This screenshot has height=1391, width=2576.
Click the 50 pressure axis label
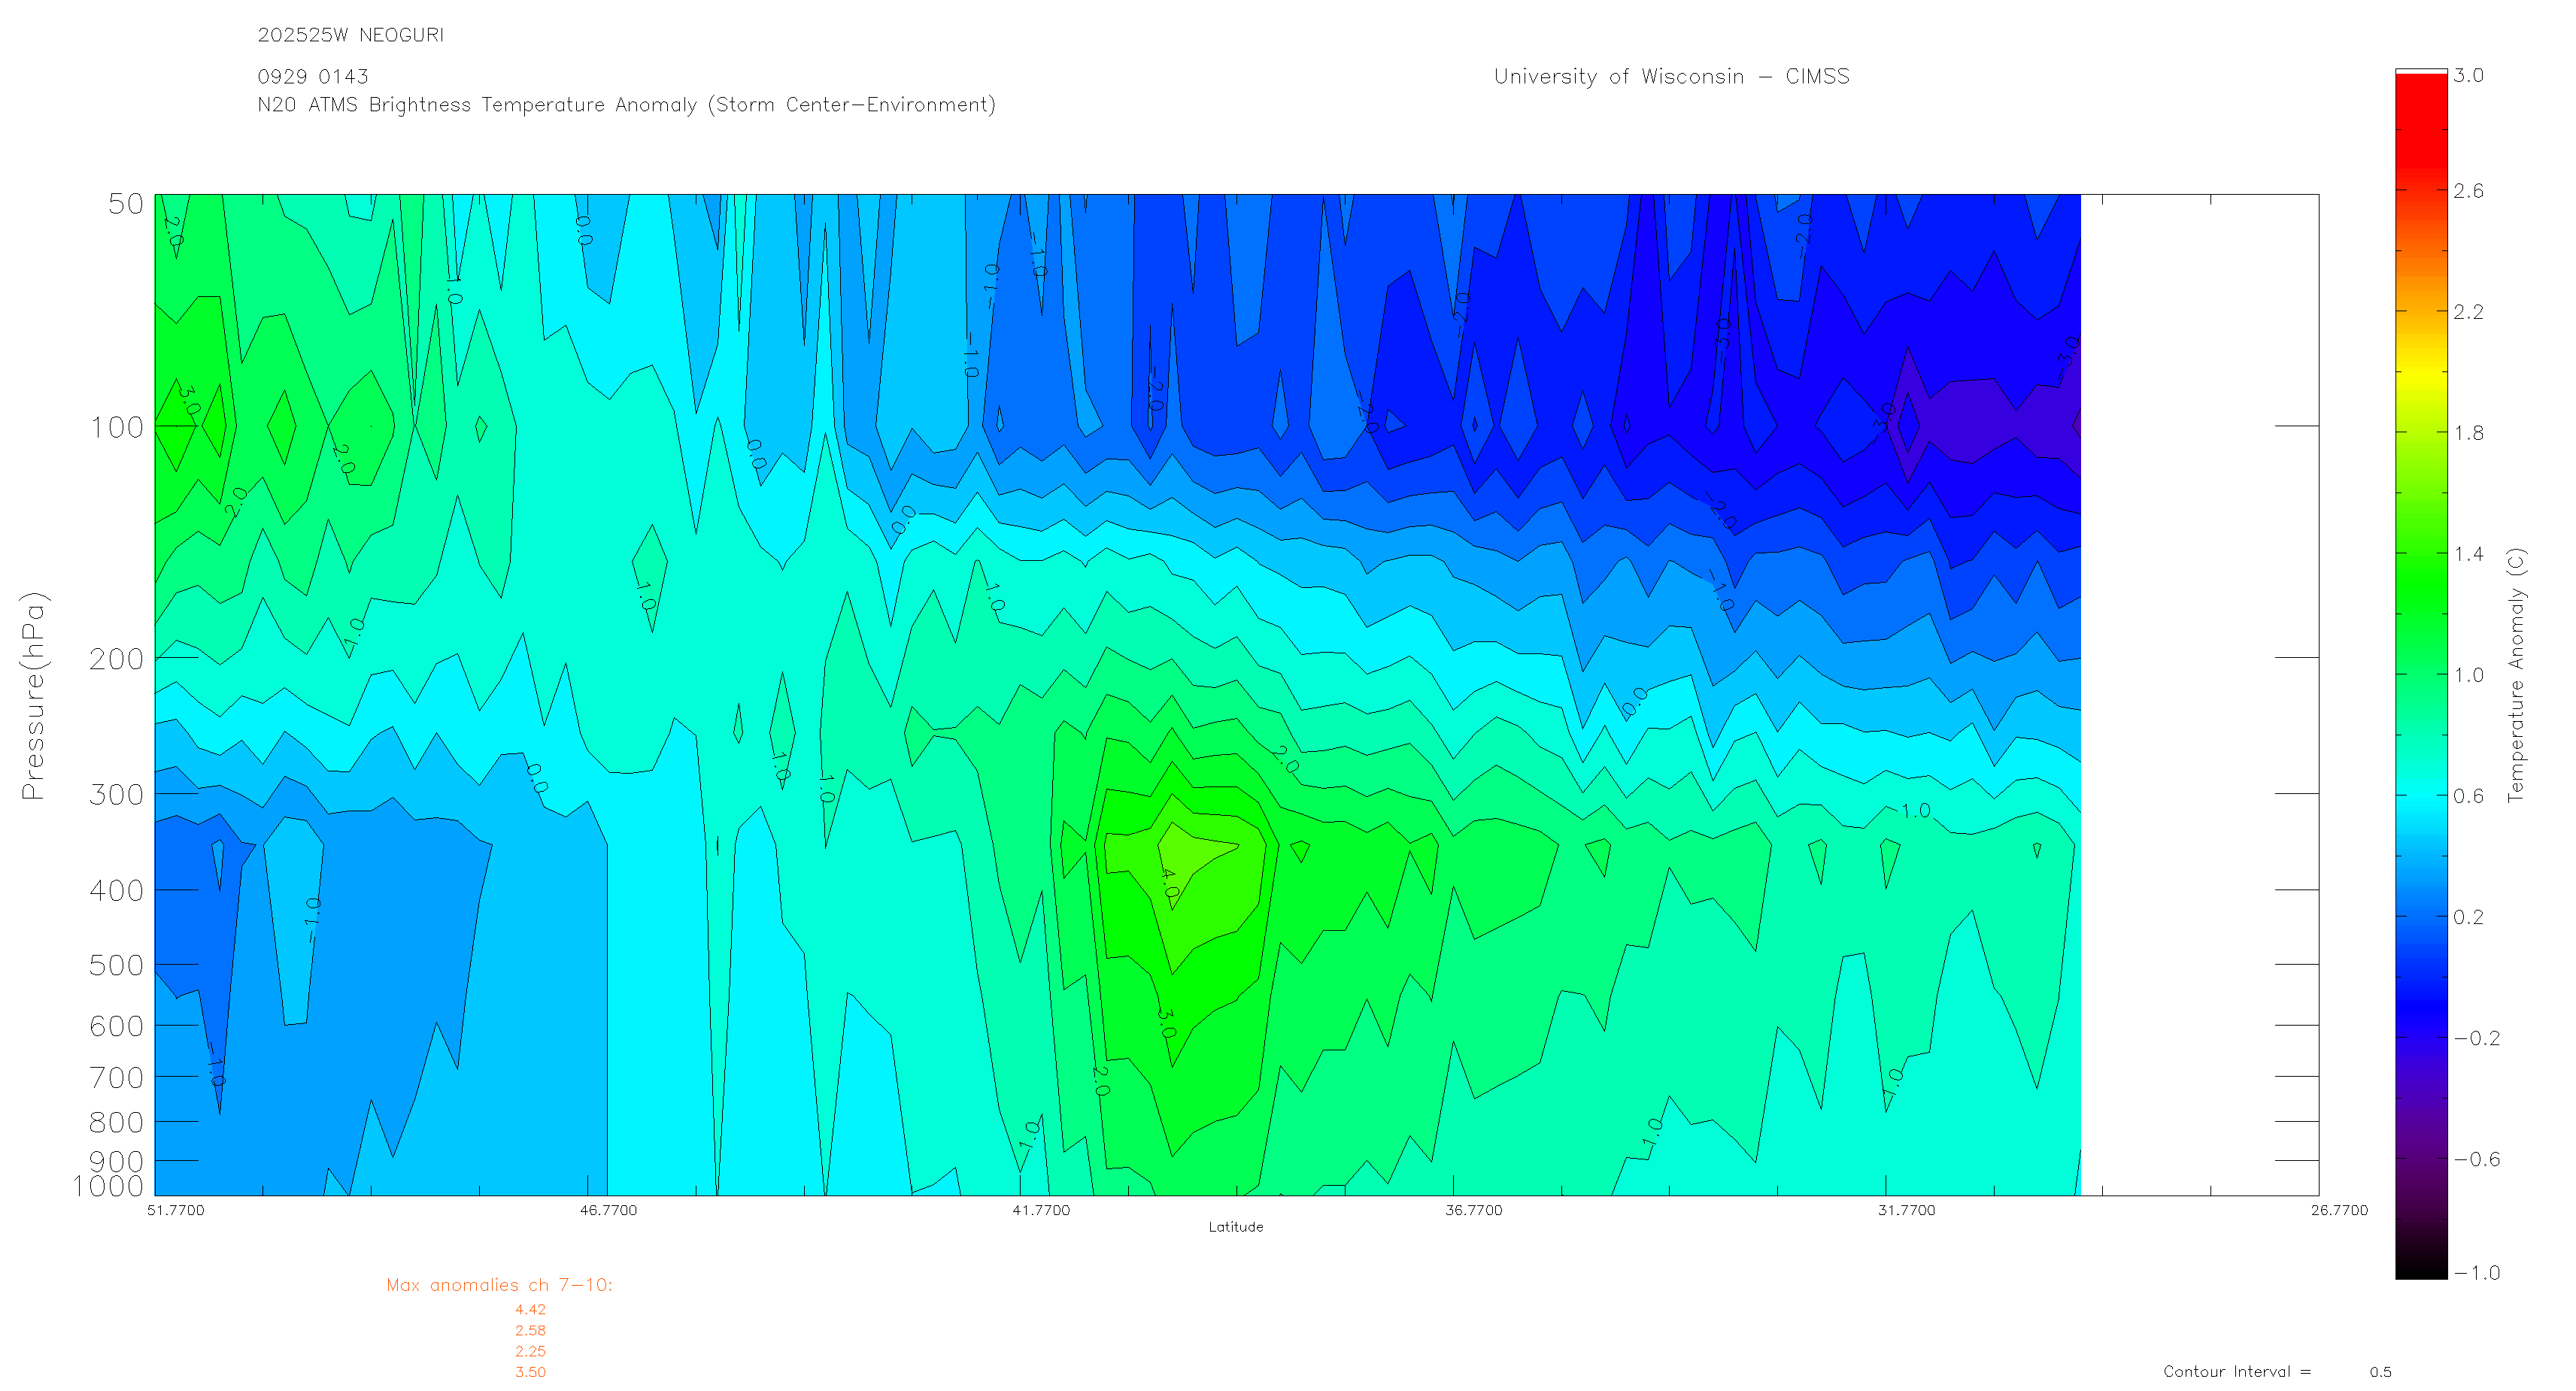[126, 204]
